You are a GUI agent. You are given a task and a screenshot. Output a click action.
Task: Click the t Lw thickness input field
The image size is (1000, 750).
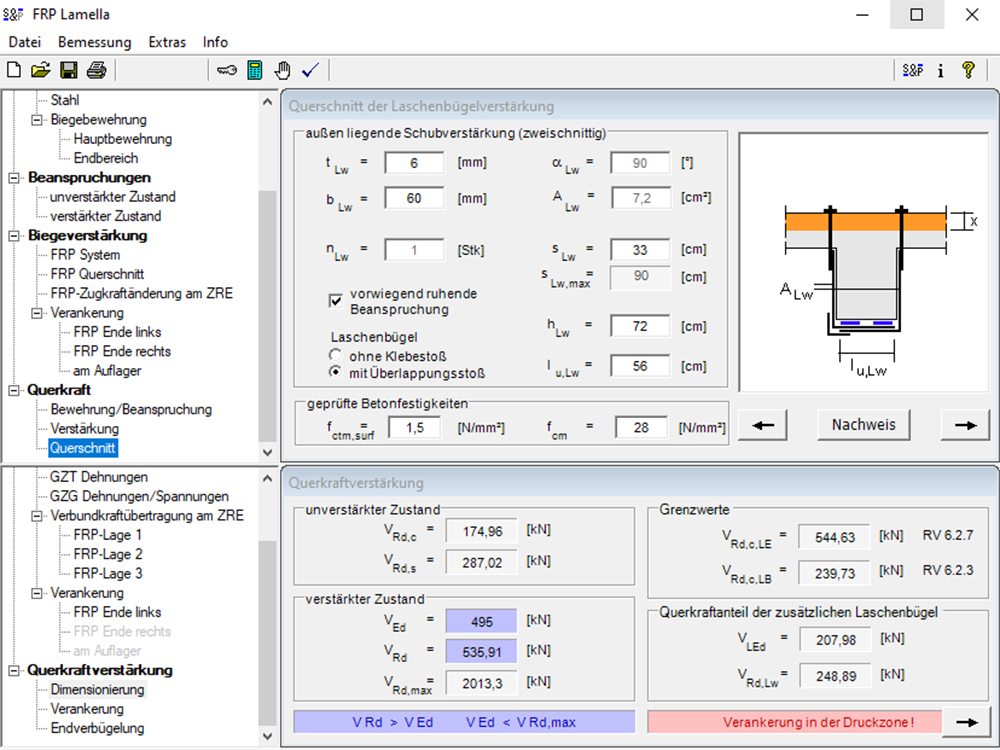click(414, 163)
